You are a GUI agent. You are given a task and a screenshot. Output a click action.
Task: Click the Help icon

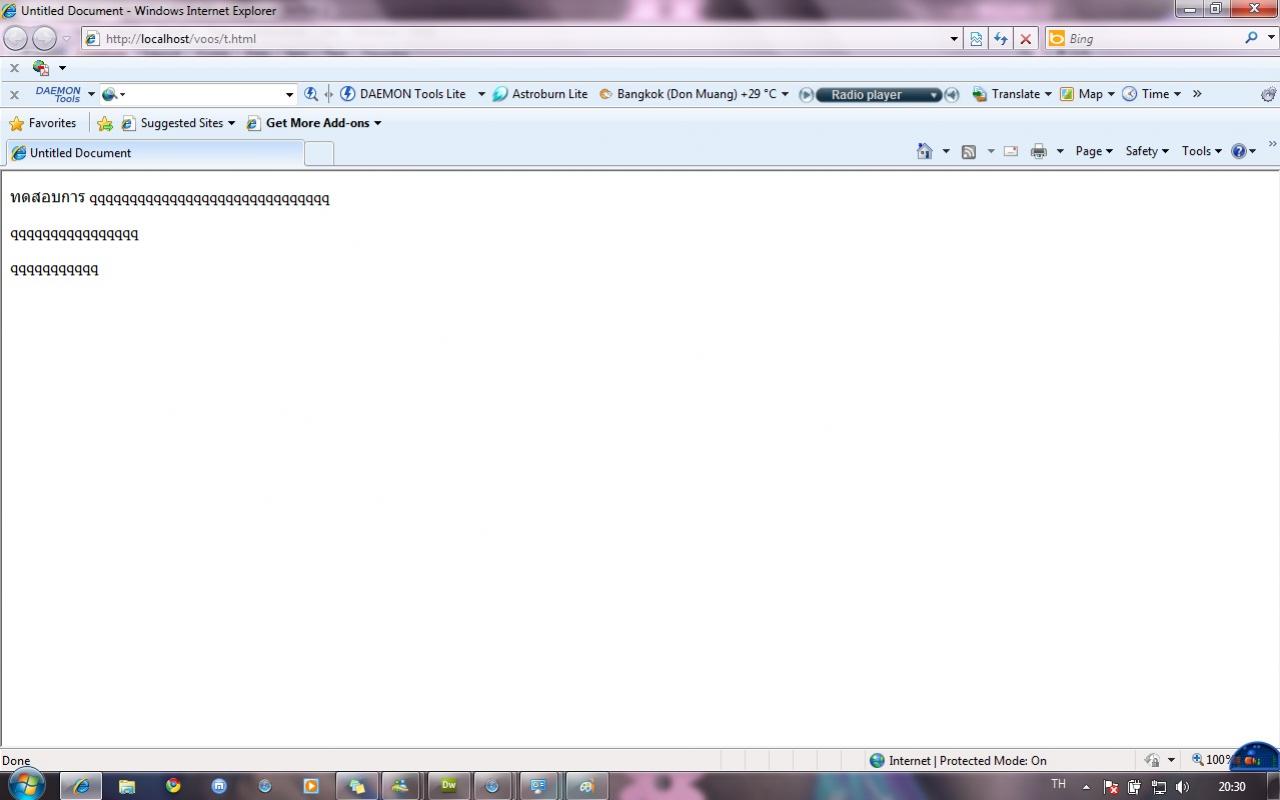1239,151
